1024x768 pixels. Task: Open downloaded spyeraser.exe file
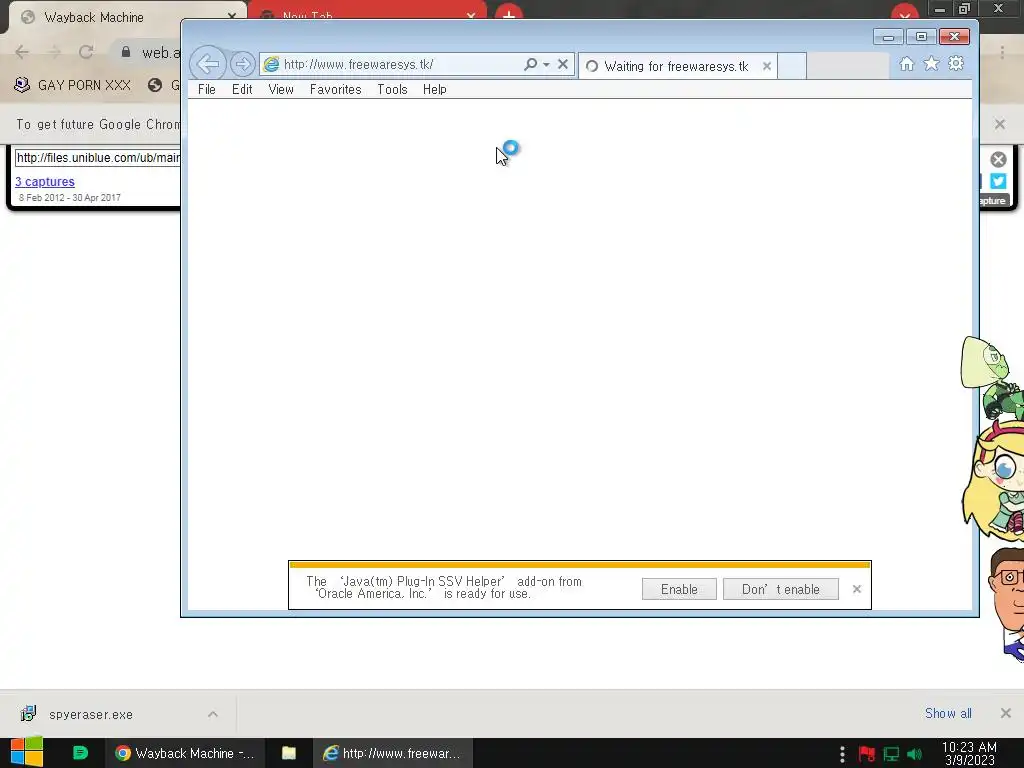(x=91, y=714)
